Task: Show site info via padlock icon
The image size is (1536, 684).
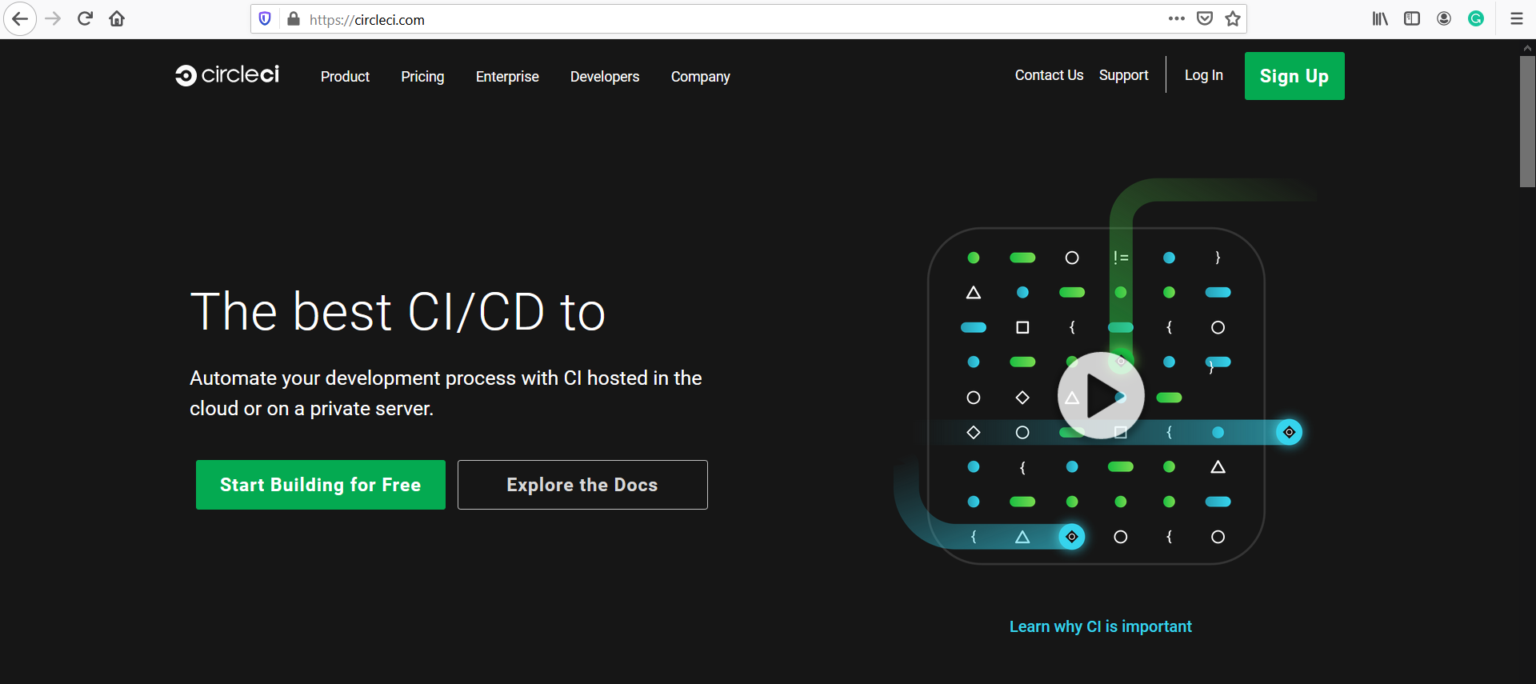Action: 293,19
